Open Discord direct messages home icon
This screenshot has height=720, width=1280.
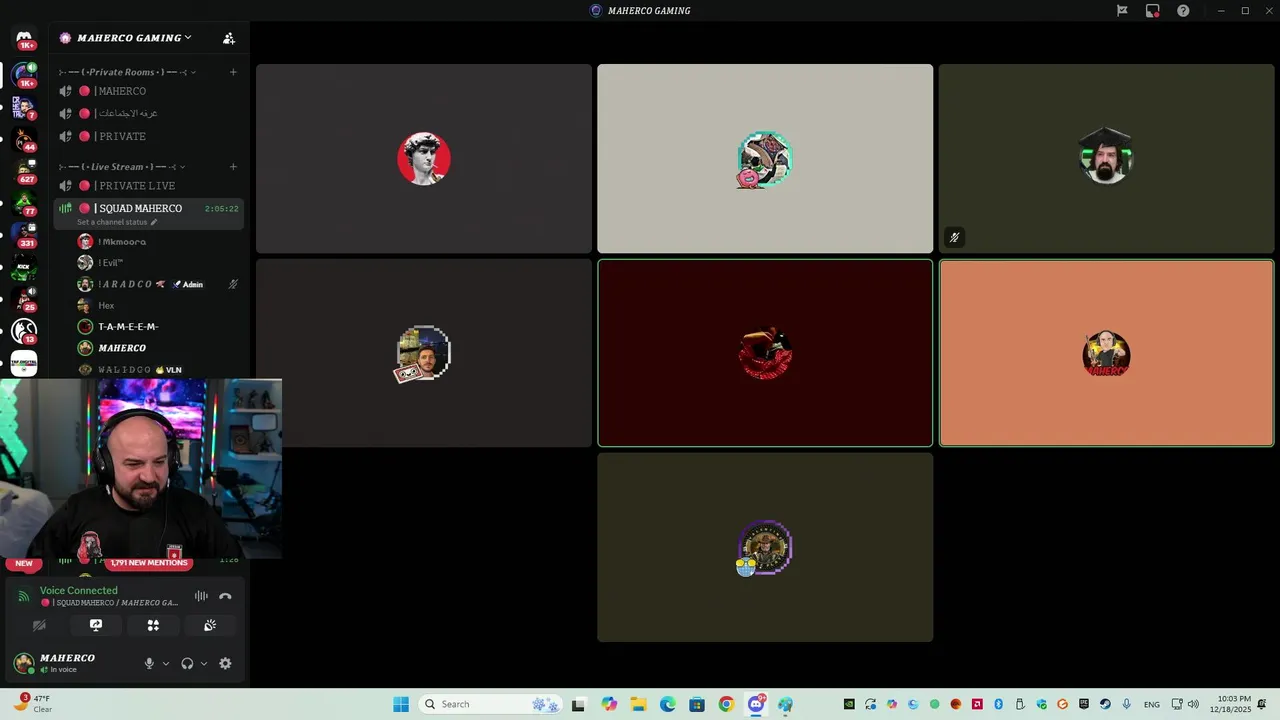pos(24,38)
